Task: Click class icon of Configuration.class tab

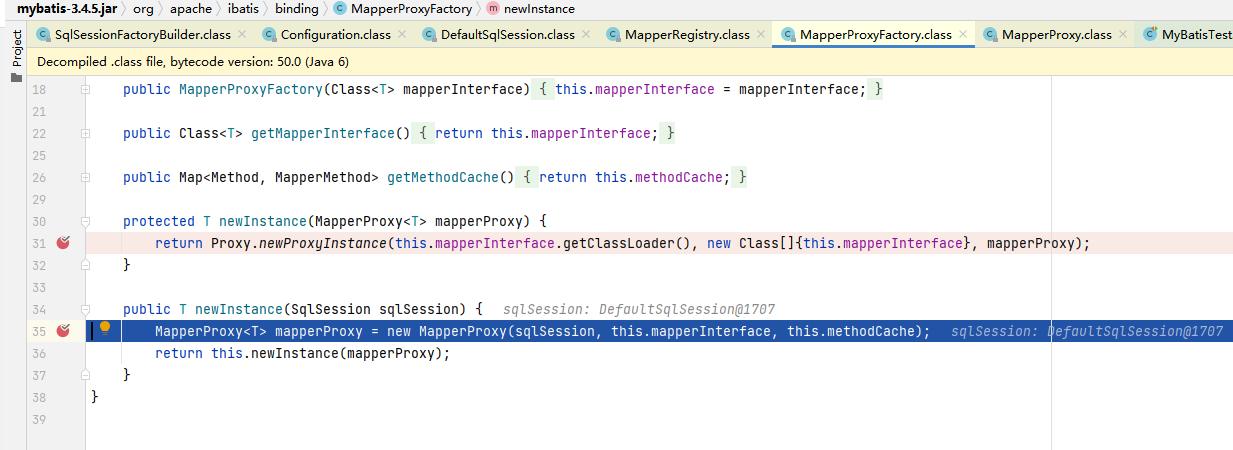Action: click(270, 34)
